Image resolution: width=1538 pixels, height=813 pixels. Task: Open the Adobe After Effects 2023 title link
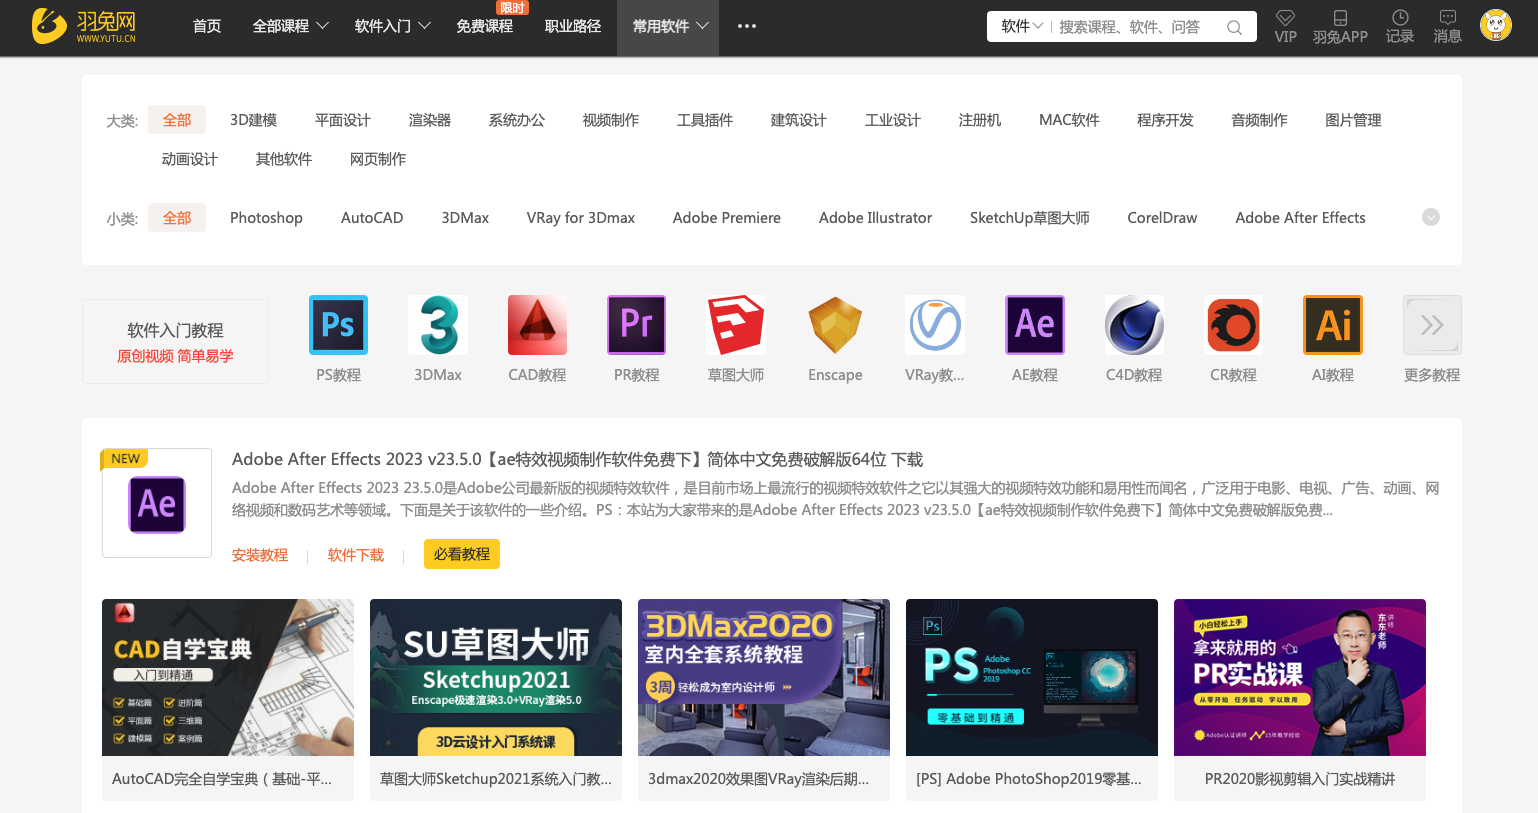pyautogui.click(x=578, y=459)
